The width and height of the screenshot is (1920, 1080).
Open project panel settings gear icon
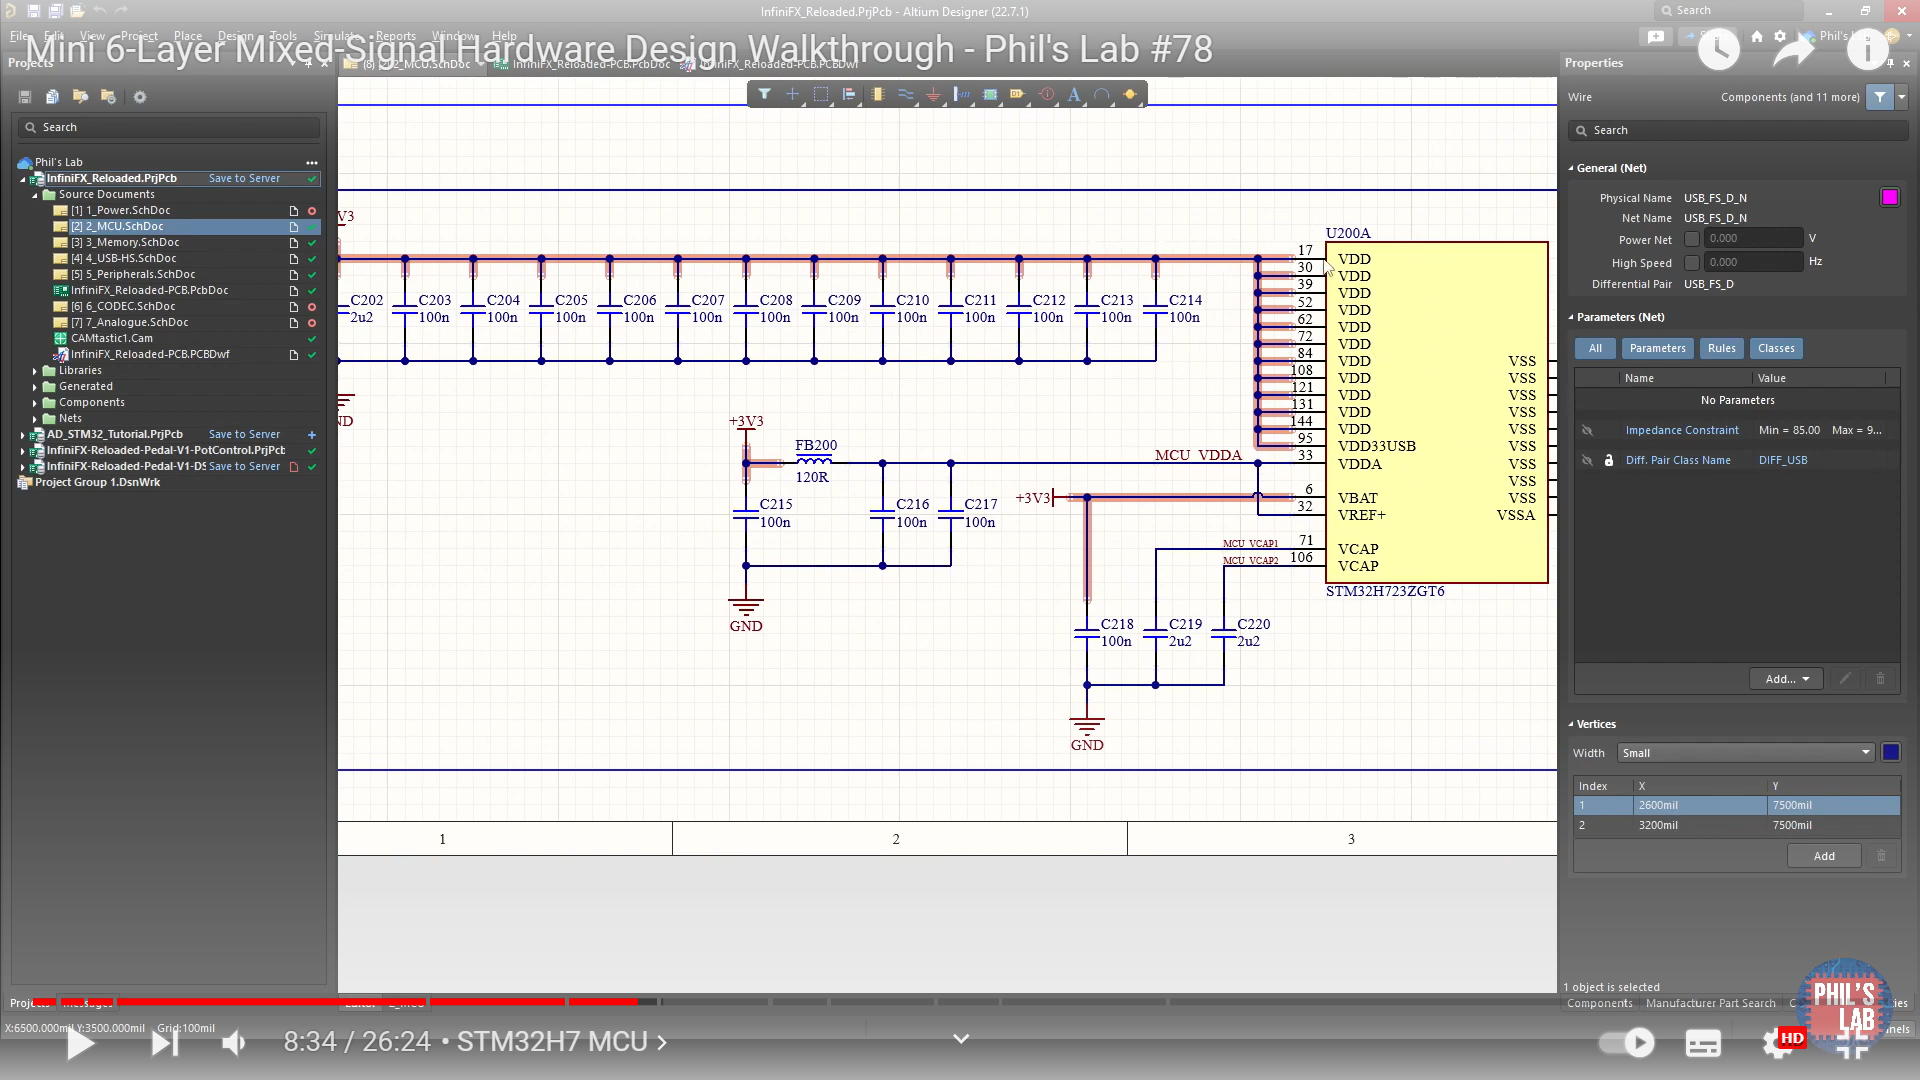click(x=140, y=97)
